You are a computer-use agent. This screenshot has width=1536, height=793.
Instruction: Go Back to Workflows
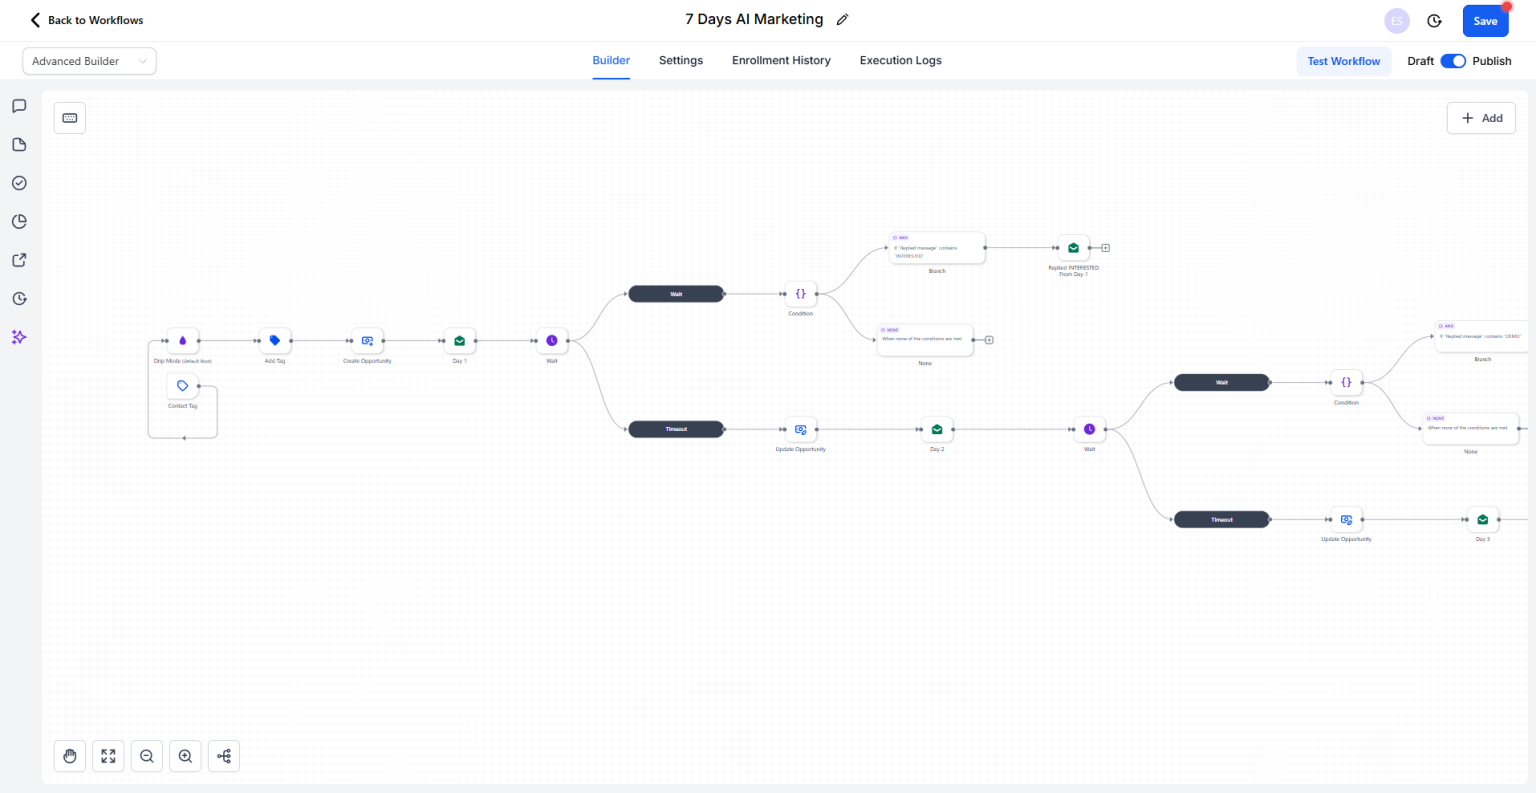(x=87, y=20)
